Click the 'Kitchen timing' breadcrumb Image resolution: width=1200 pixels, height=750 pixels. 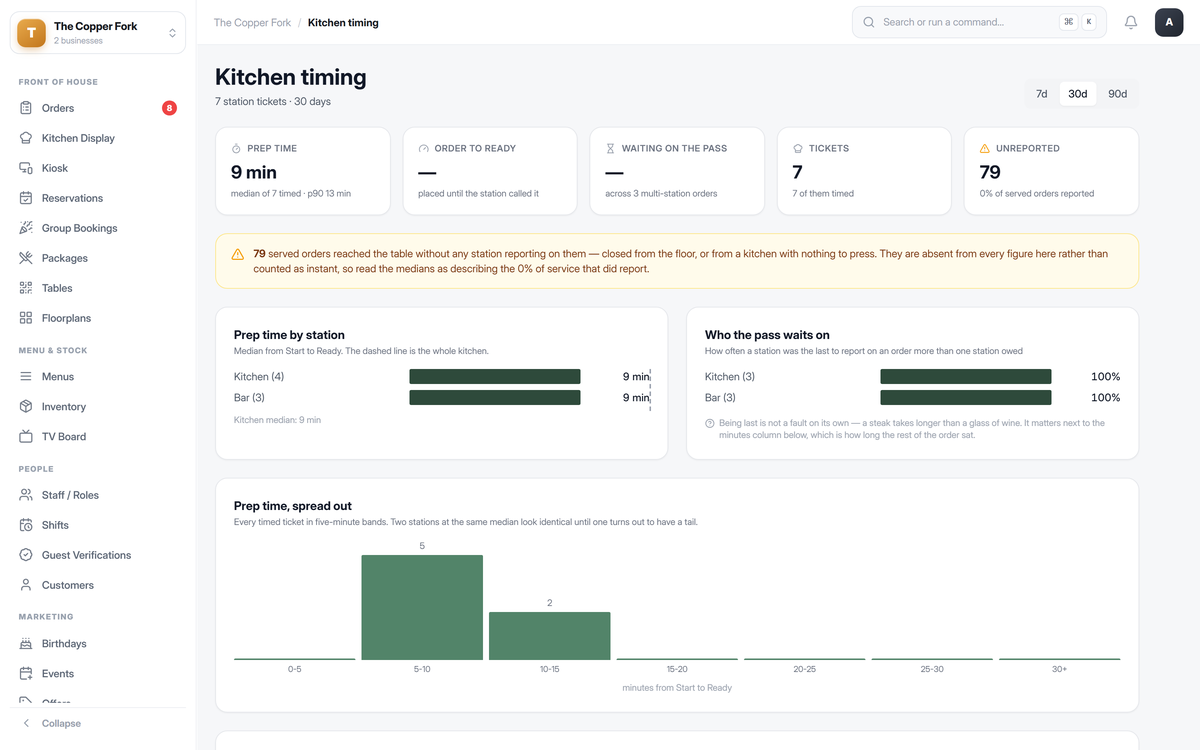[x=343, y=22]
